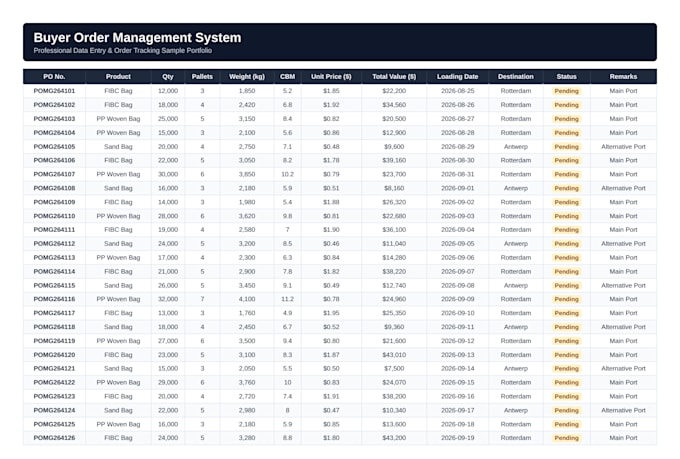
Task: Select PO number POMG264105
Action: 54,146
